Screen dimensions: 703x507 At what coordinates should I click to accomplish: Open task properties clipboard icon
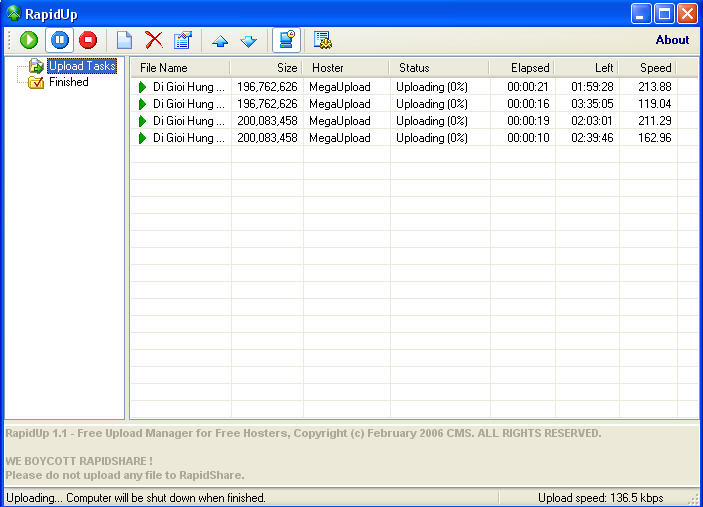pyautogui.click(x=183, y=40)
